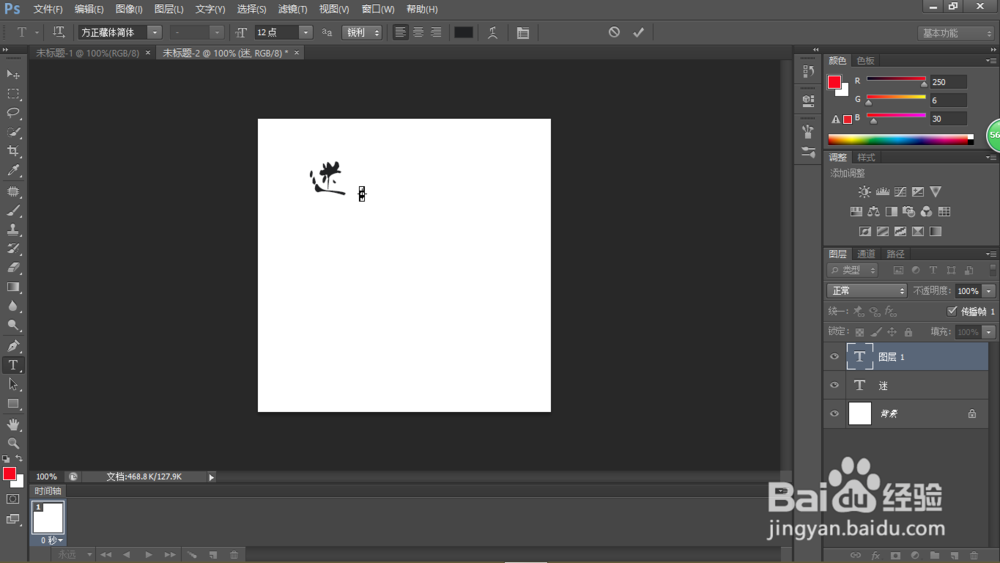The width and height of the screenshot is (1000, 563).
Task: Select the Brush tool
Action: (x=13, y=210)
